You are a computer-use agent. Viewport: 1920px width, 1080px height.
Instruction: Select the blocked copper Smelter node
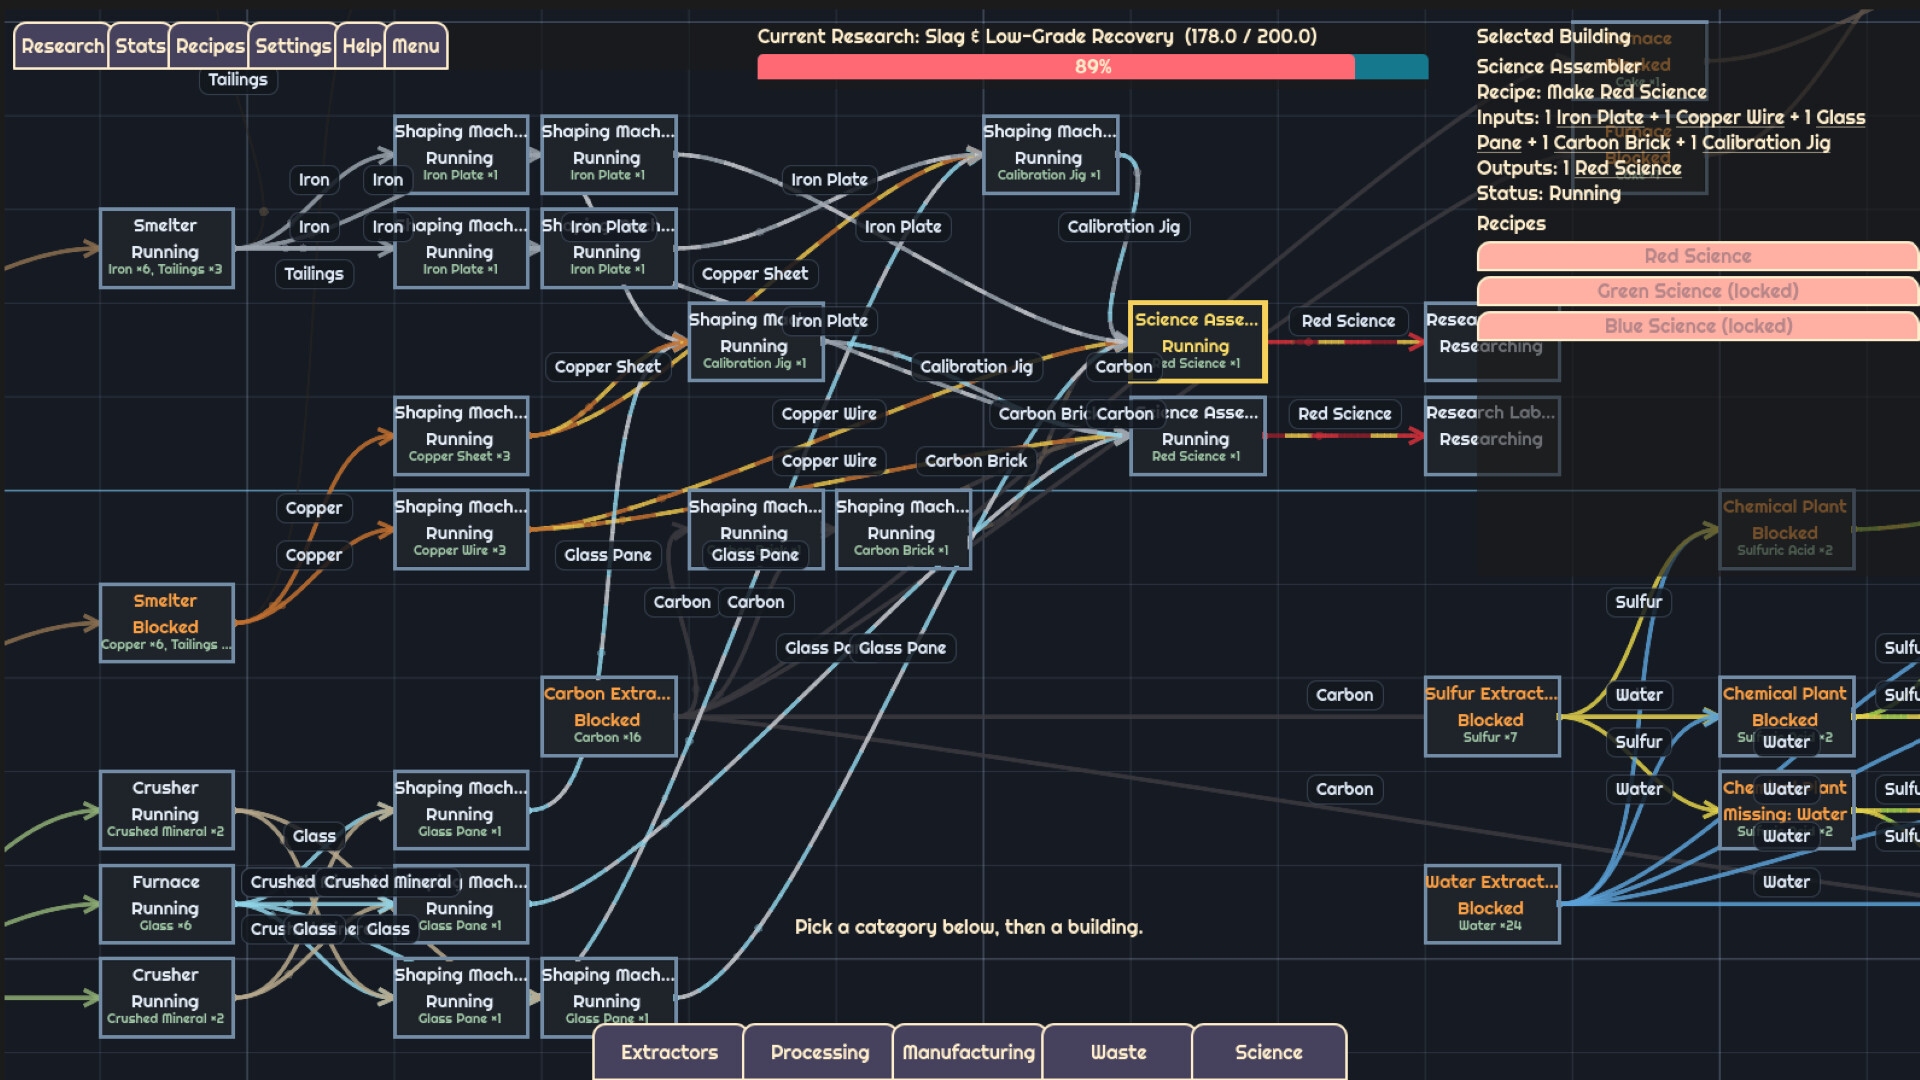166,623
